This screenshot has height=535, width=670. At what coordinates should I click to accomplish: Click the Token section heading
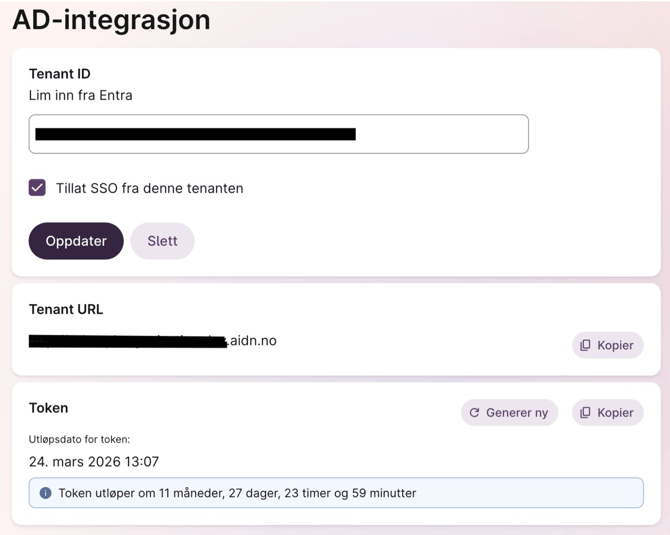pos(48,408)
